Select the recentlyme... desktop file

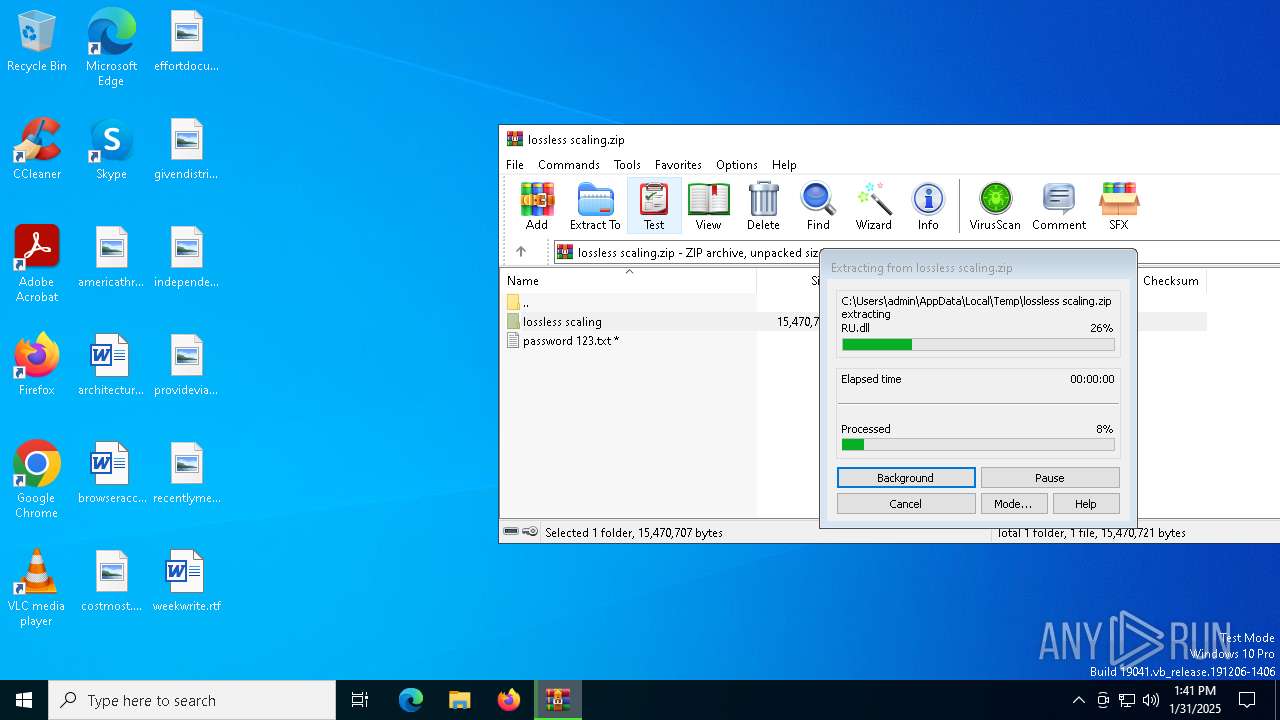pyautogui.click(x=186, y=473)
